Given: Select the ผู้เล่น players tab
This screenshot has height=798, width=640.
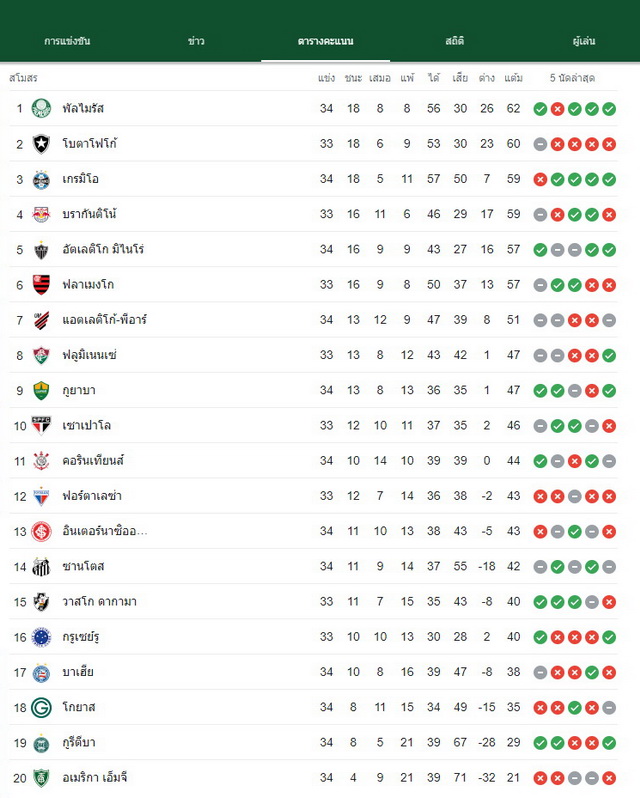Looking at the screenshot, I should (584, 41).
